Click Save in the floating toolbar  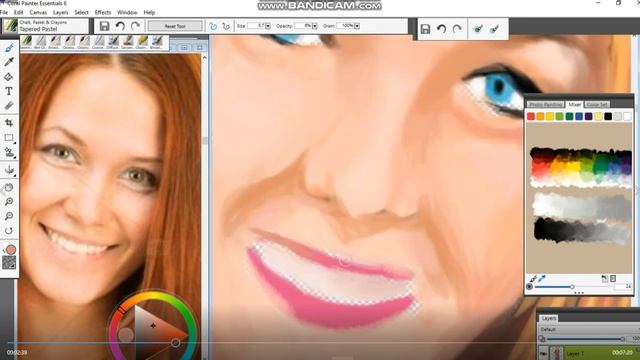click(425, 29)
